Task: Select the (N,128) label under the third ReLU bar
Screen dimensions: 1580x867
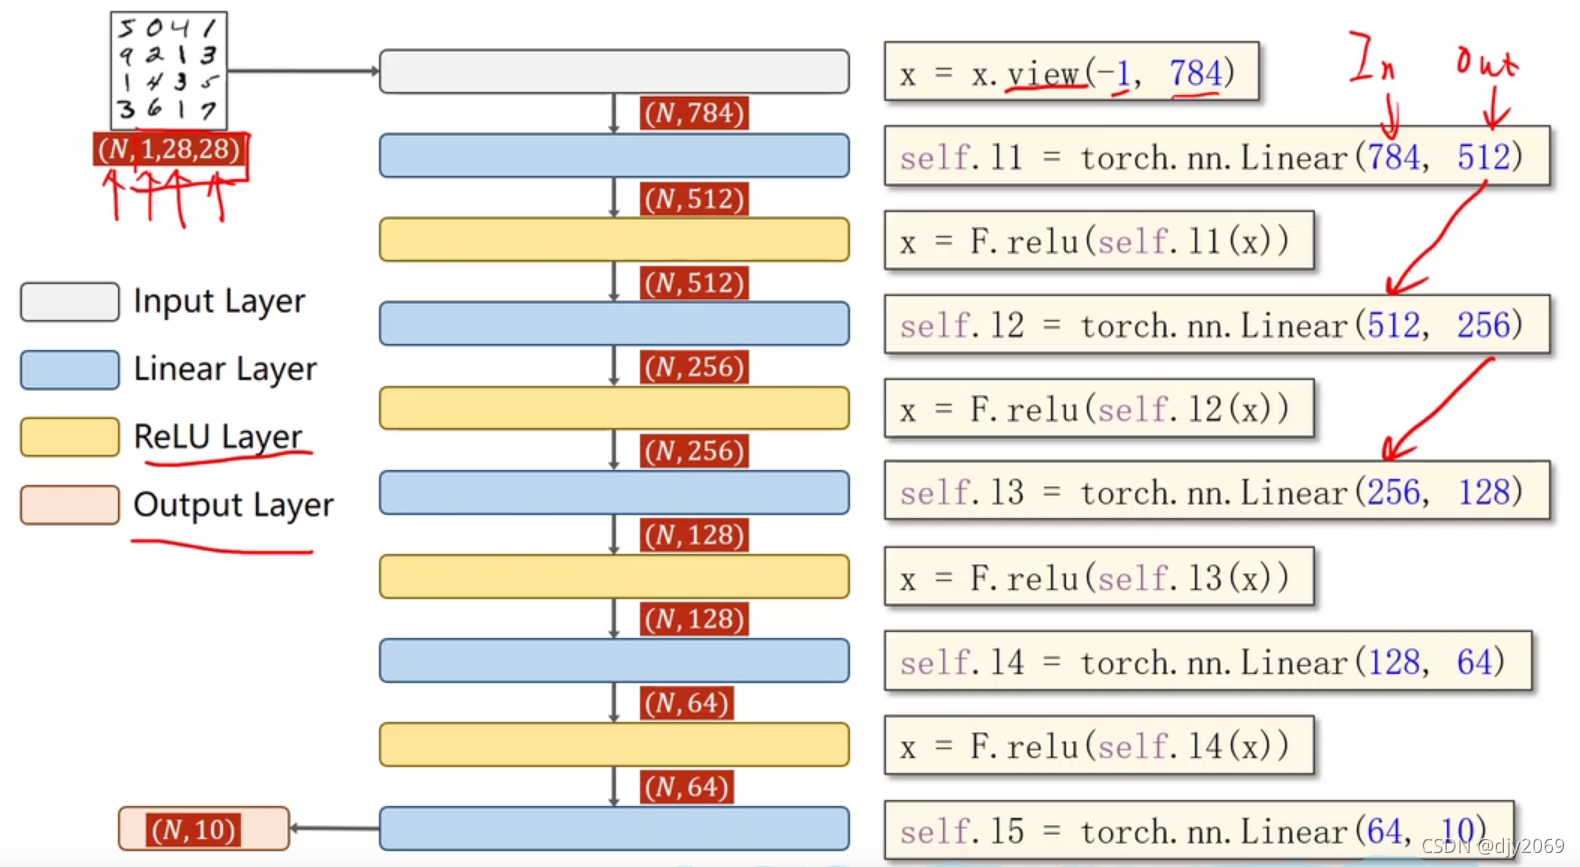Action: [695, 619]
